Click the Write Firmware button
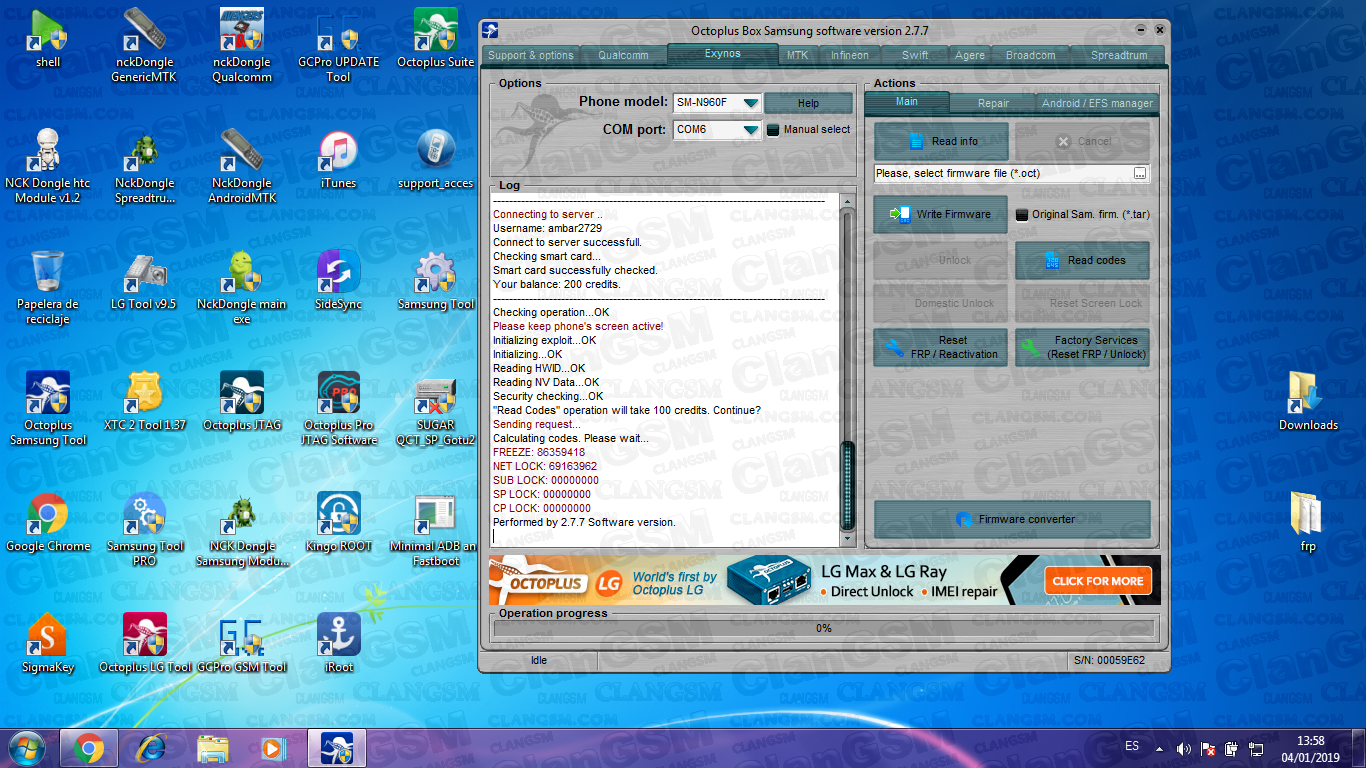 [x=940, y=215]
